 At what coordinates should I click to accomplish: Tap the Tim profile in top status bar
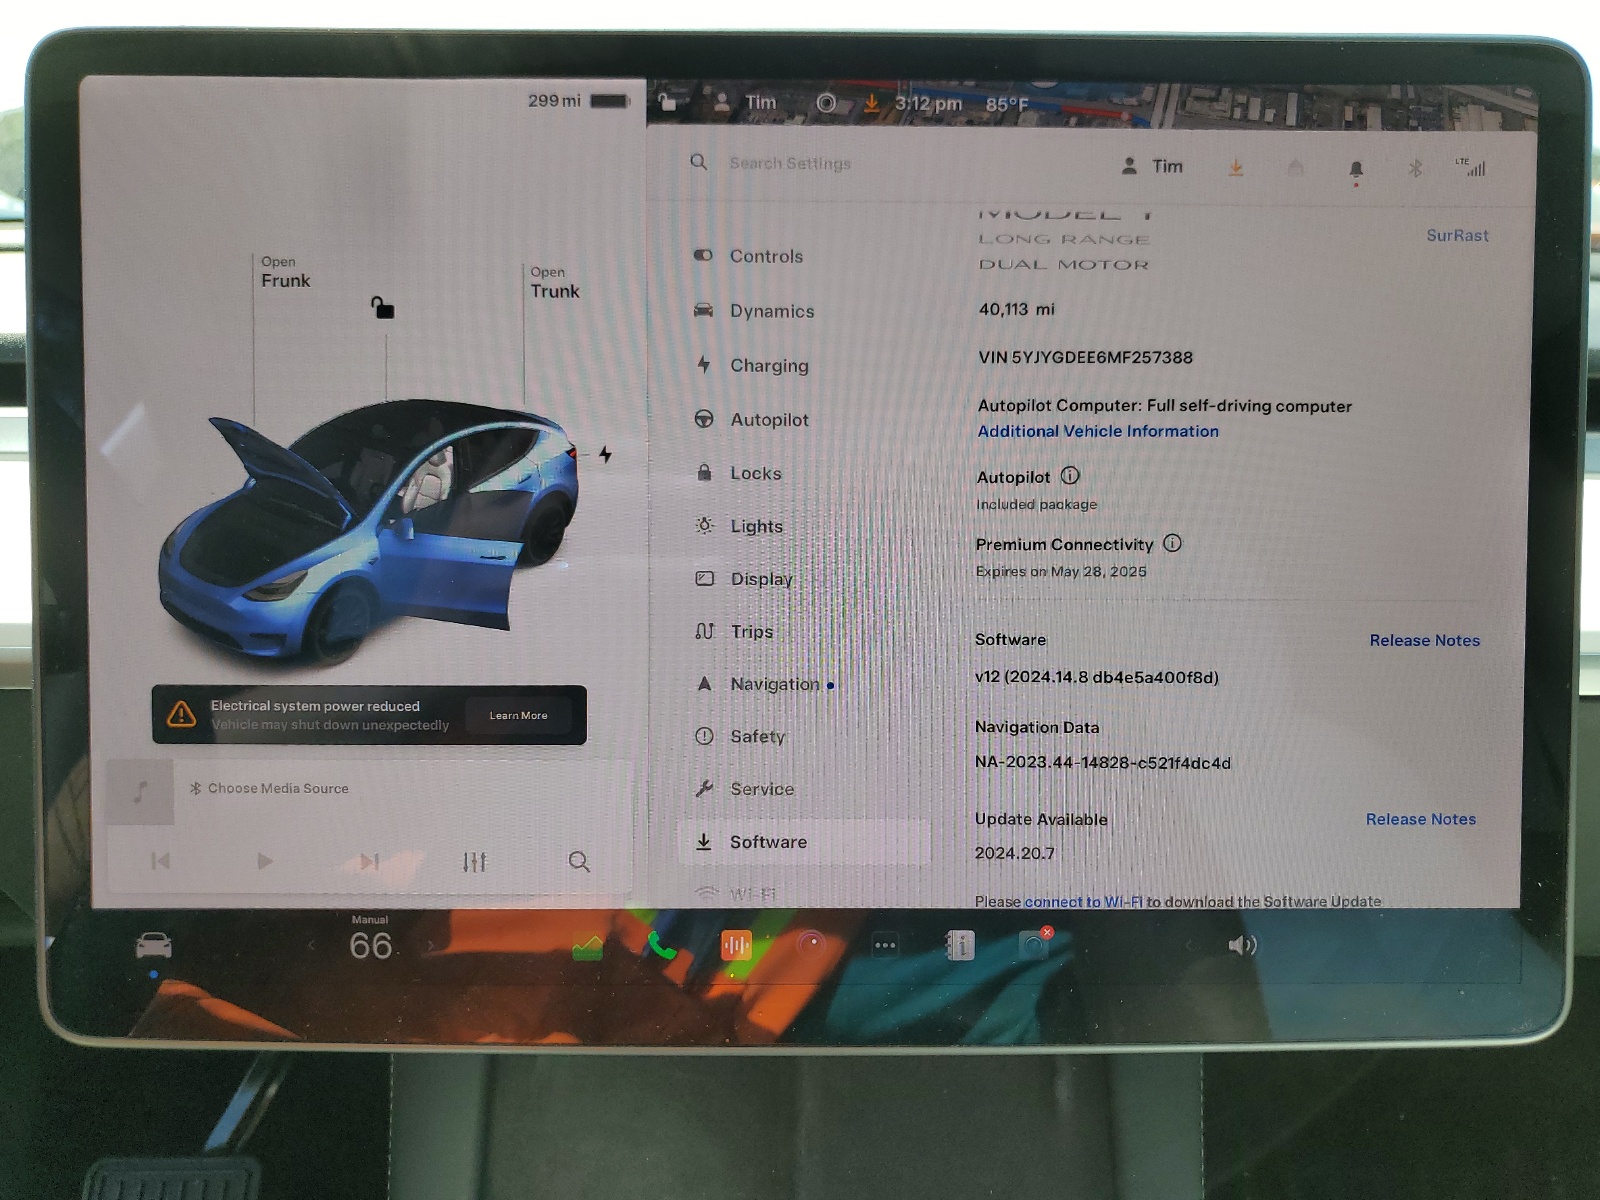pos(746,102)
